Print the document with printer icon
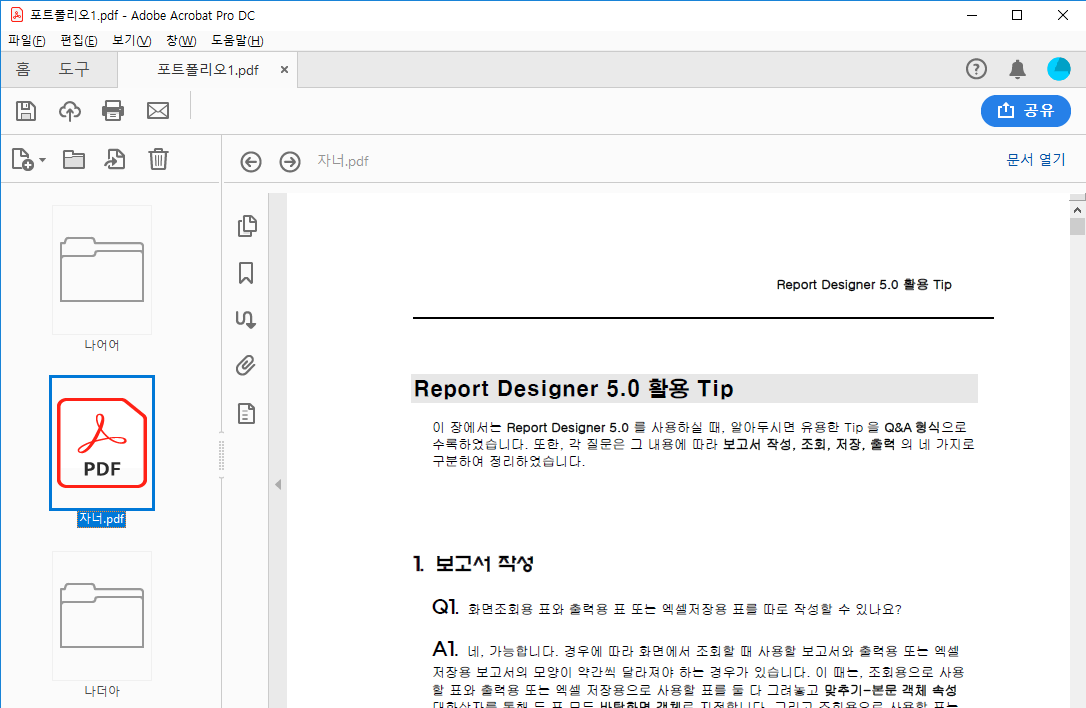 (113, 111)
